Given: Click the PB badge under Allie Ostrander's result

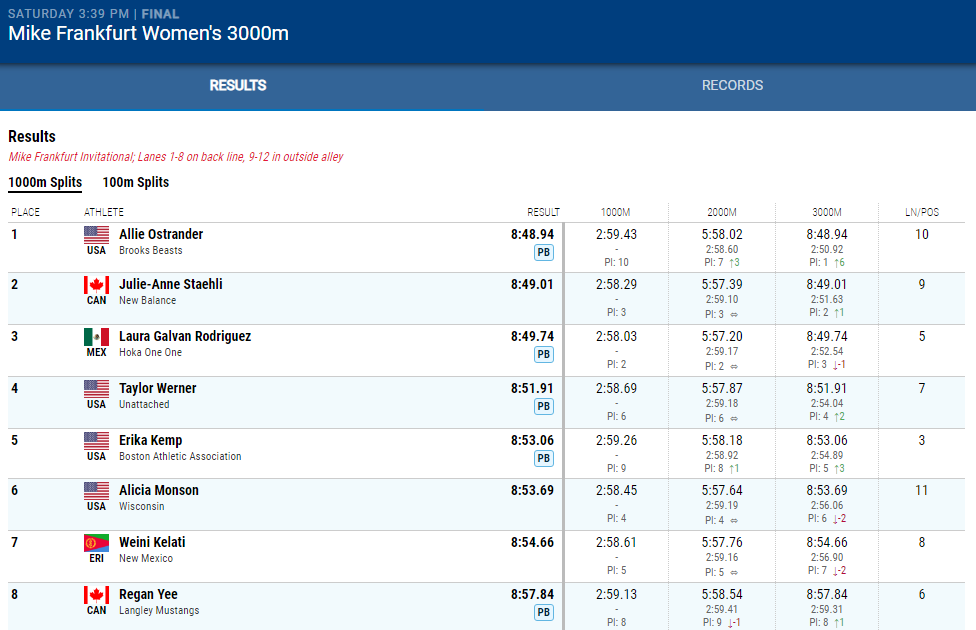Looking at the screenshot, I should click(x=544, y=252).
